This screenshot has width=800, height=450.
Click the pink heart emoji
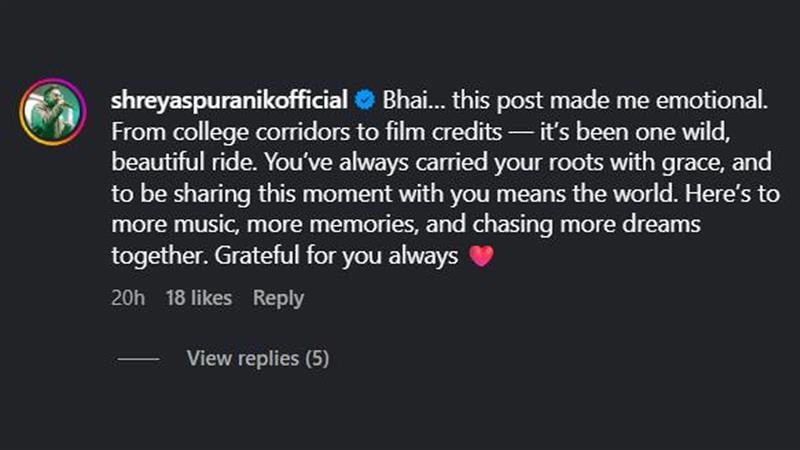pos(481,257)
